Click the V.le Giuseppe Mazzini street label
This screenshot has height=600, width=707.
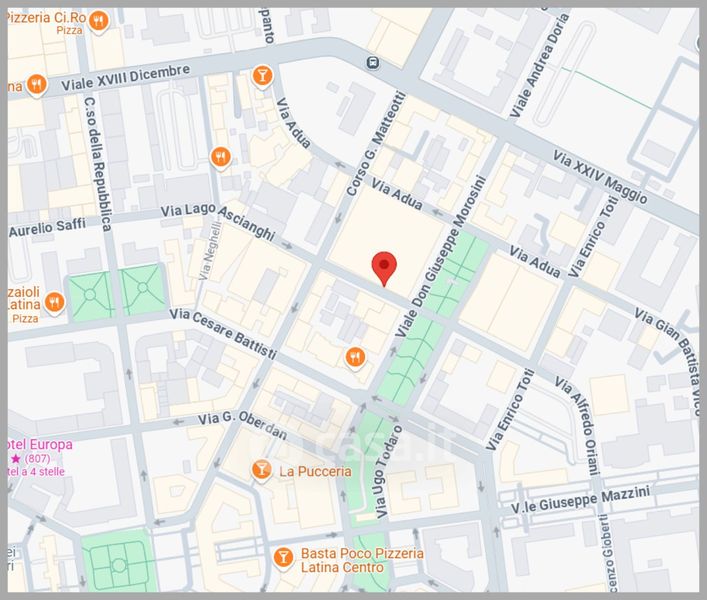(x=580, y=497)
